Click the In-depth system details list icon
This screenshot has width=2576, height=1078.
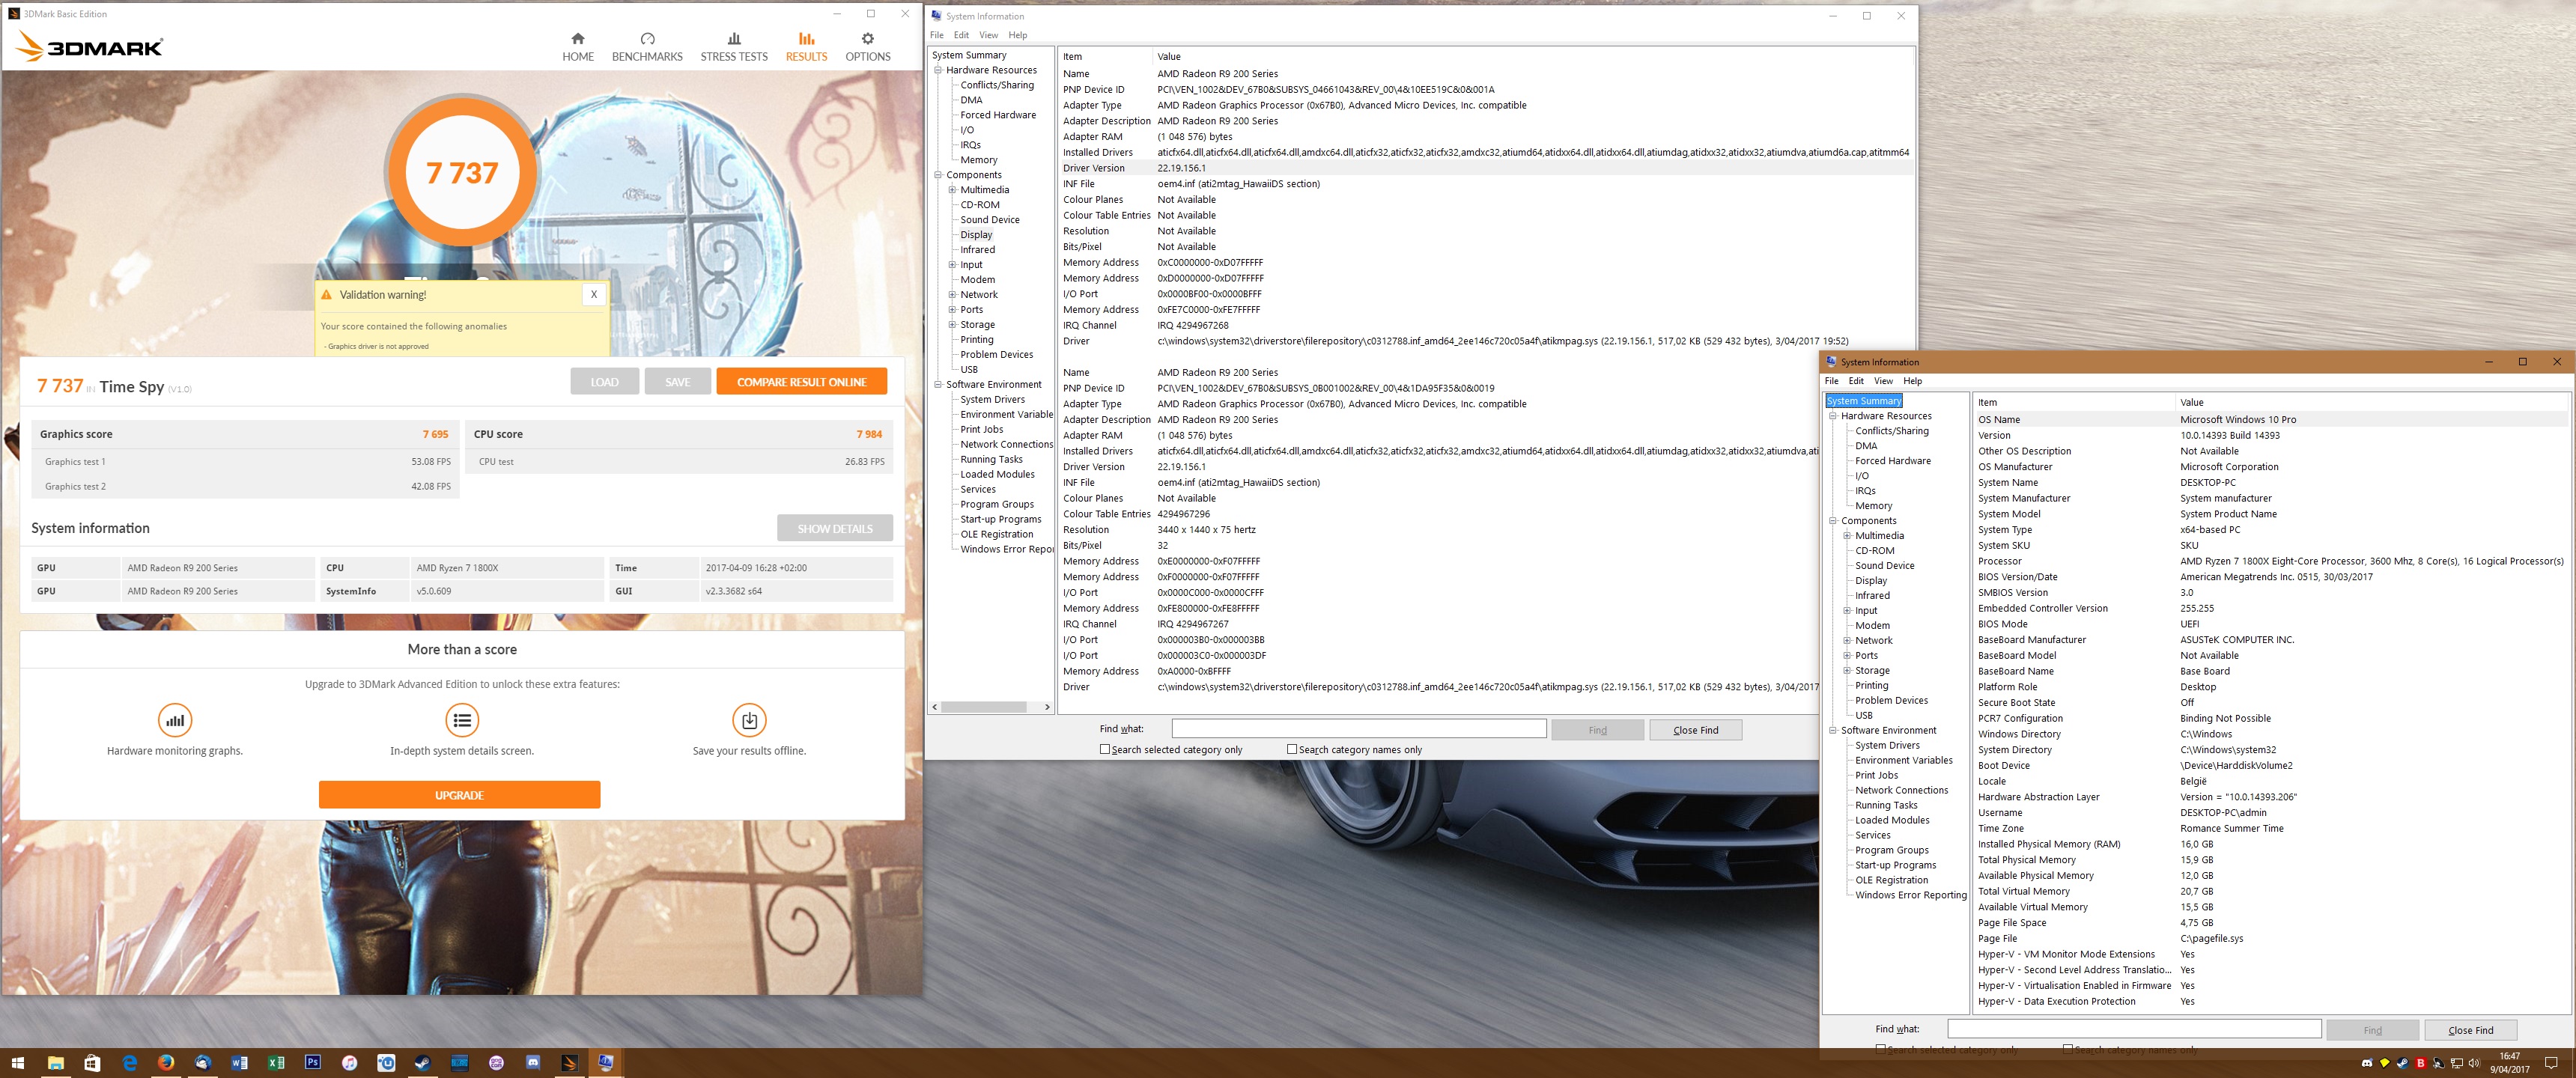click(462, 720)
